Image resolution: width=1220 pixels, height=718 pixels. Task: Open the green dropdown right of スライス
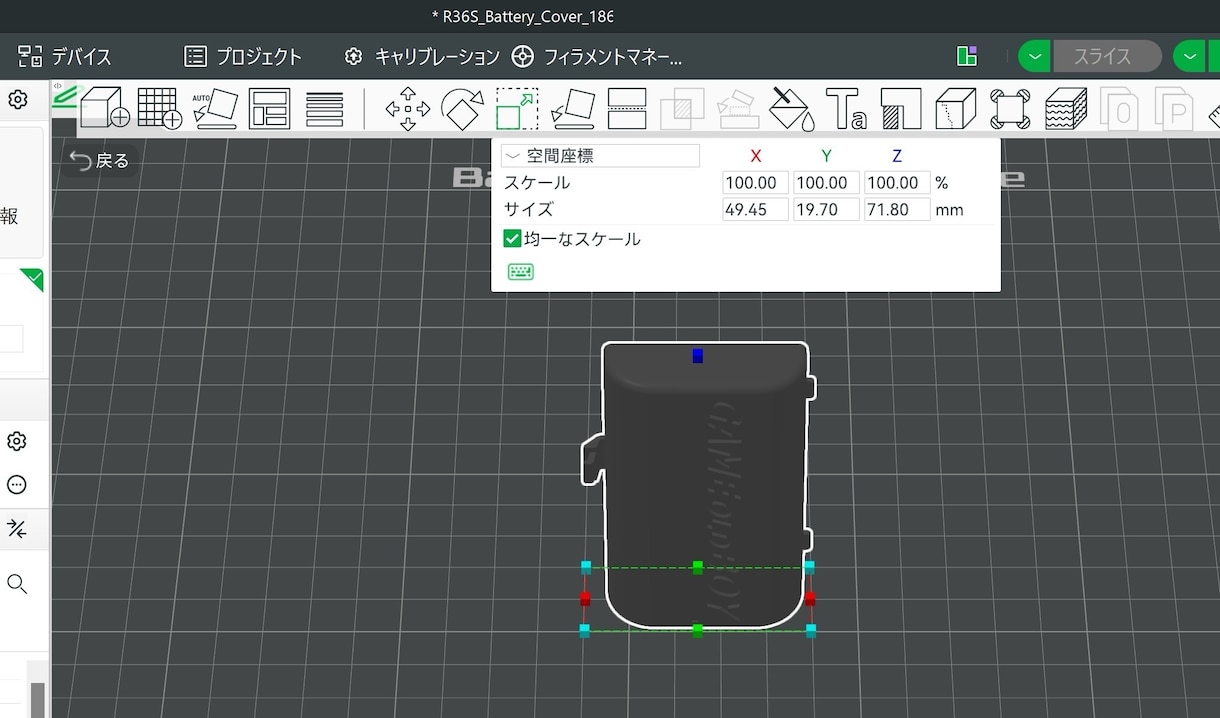click(1189, 56)
